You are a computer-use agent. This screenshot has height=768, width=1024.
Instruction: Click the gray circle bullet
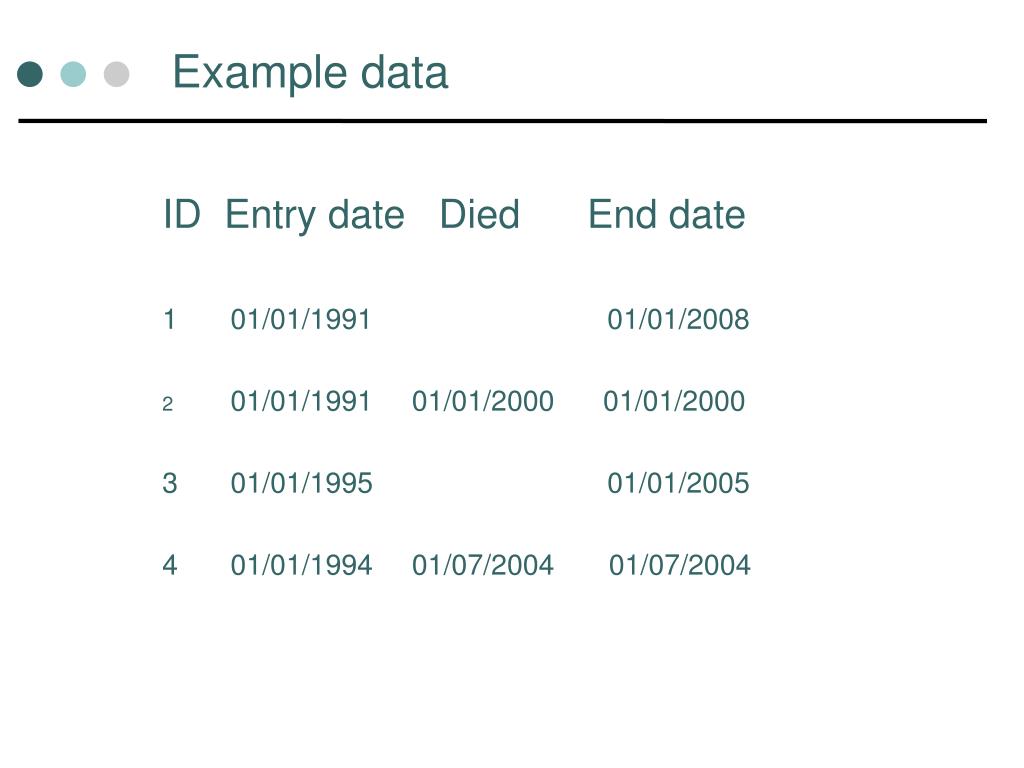[x=116, y=74]
